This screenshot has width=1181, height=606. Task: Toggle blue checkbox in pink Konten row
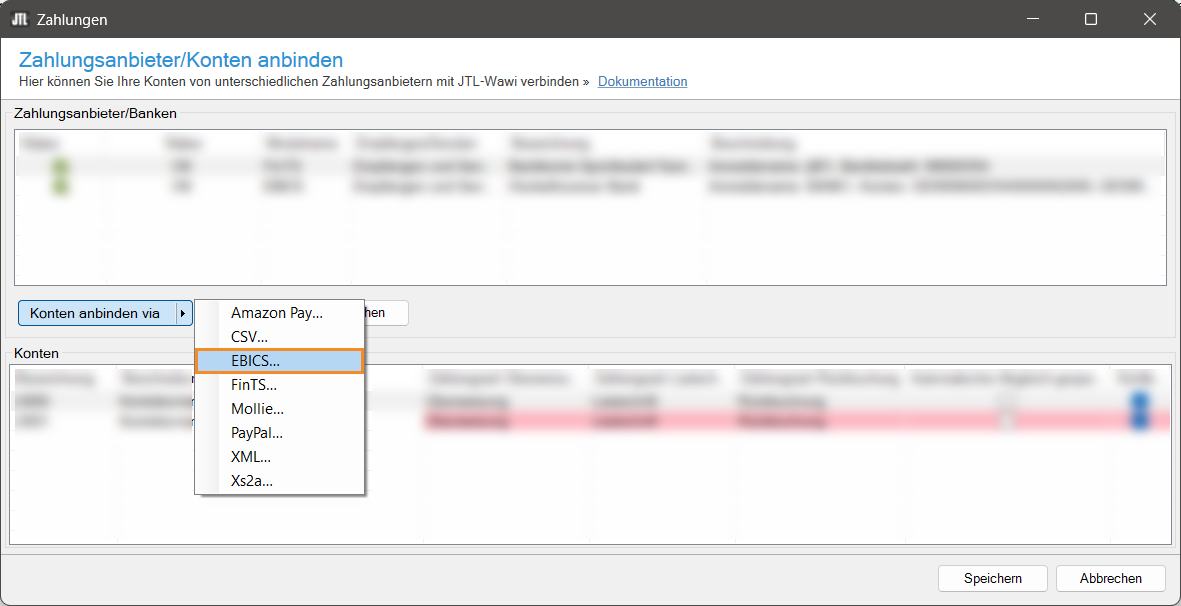tap(1140, 421)
